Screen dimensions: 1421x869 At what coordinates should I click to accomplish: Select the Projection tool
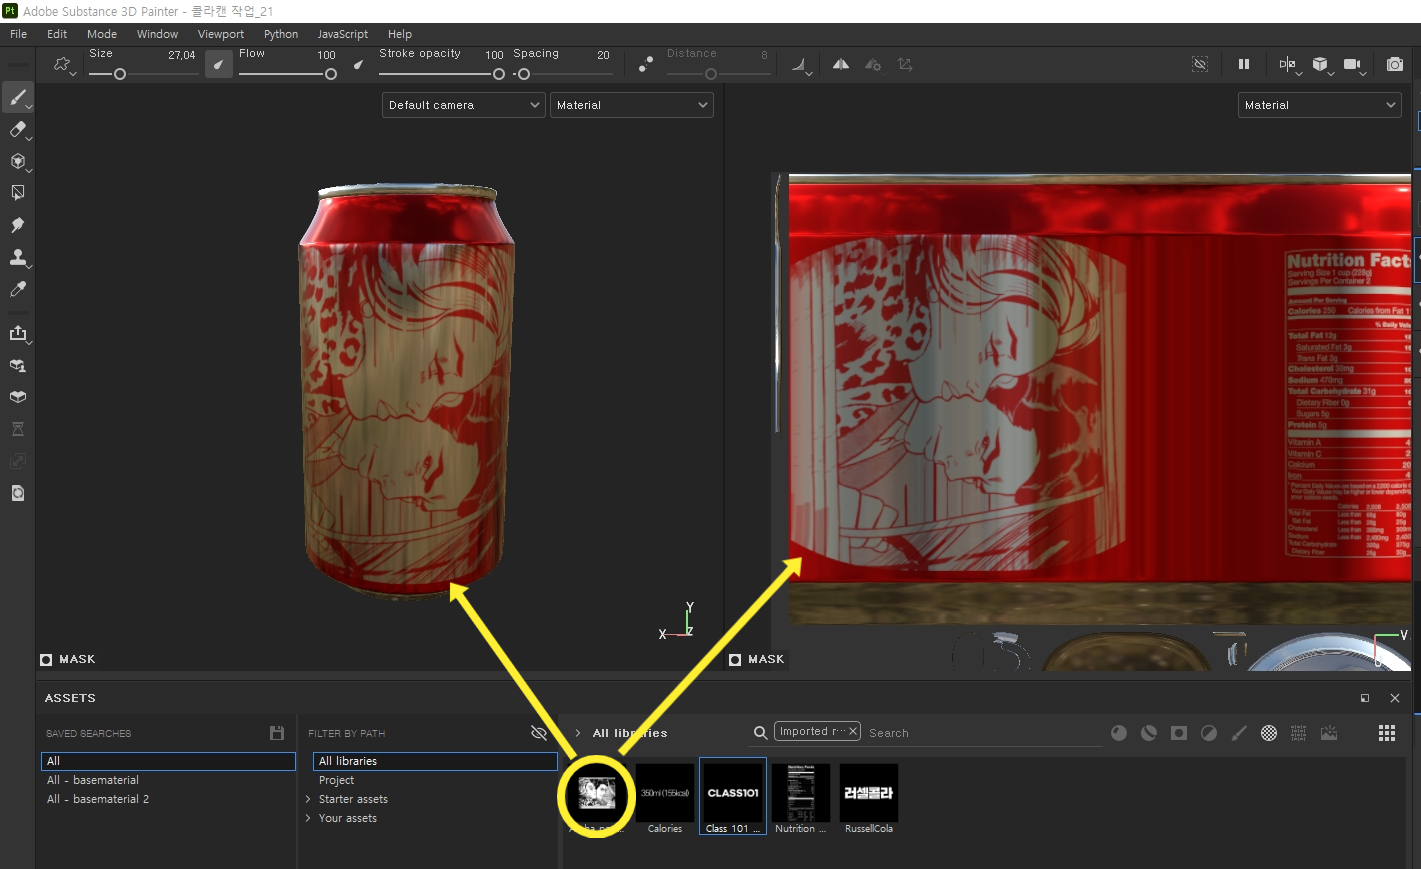click(17, 161)
